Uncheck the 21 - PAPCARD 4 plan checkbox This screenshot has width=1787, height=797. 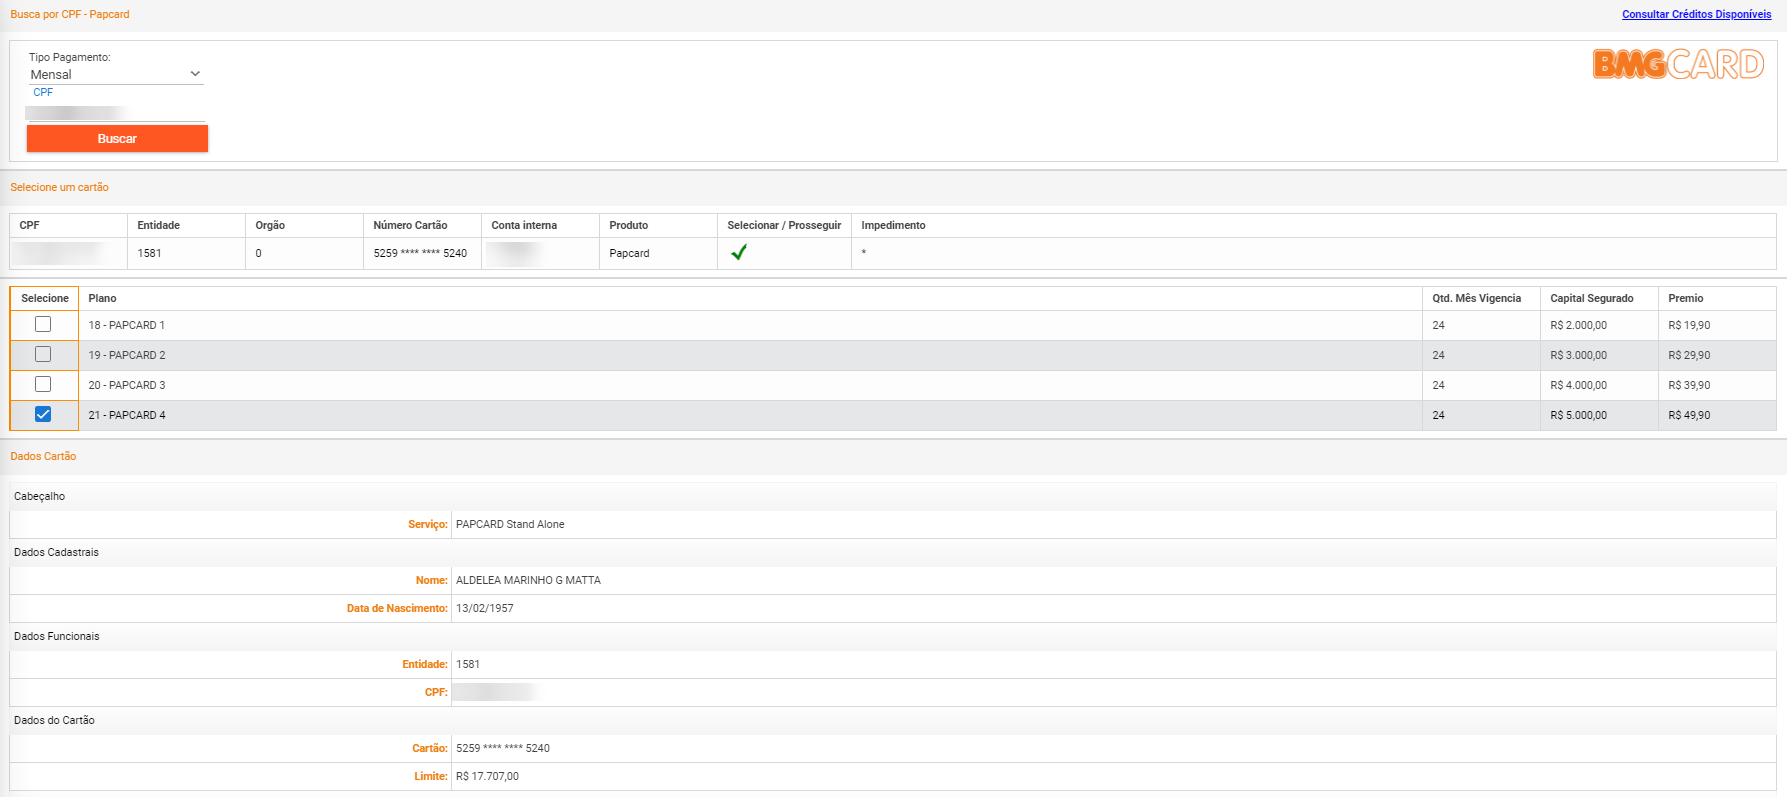tap(43, 414)
